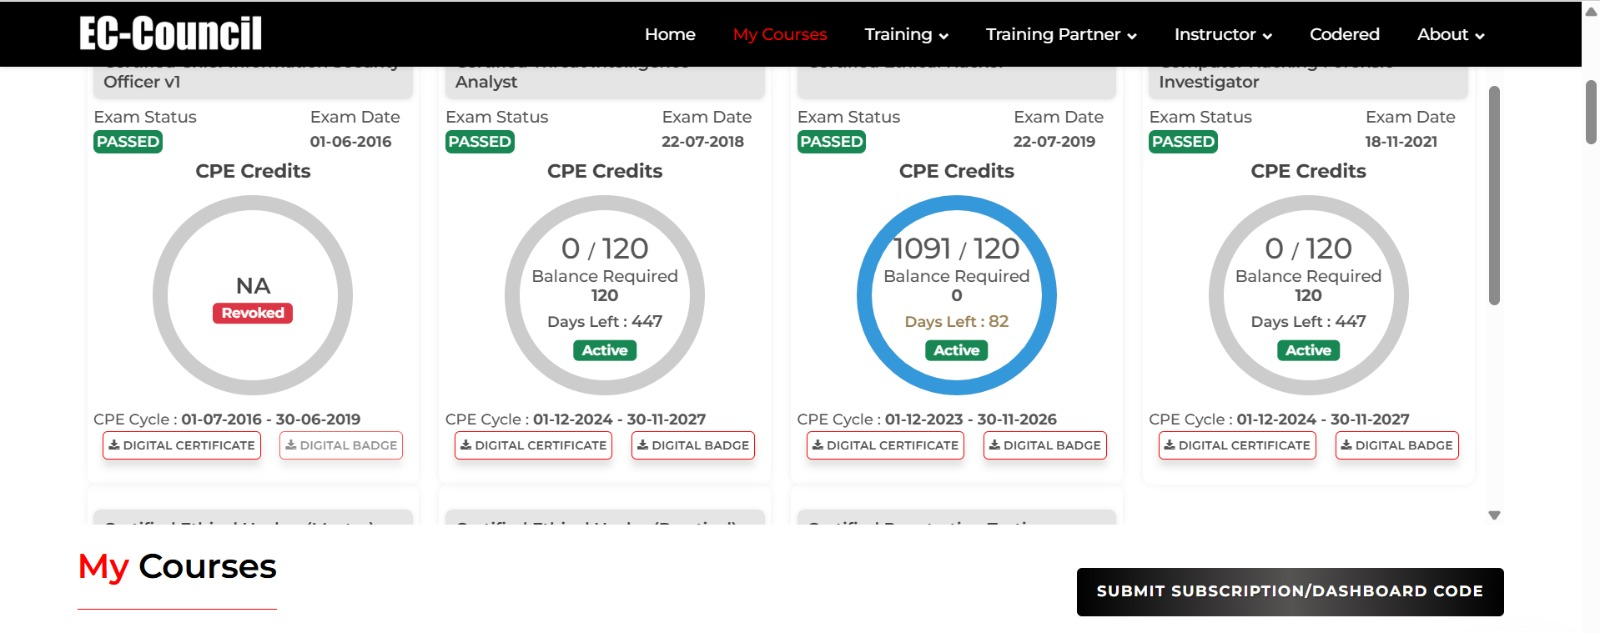
Task: Click exam date 18-11-2021
Action: click(x=1401, y=142)
